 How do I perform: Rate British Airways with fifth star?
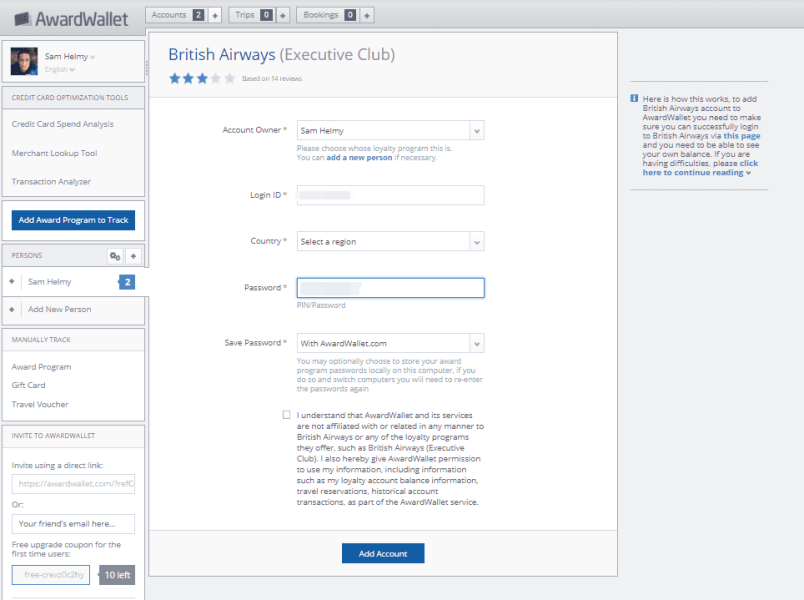tap(230, 78)
